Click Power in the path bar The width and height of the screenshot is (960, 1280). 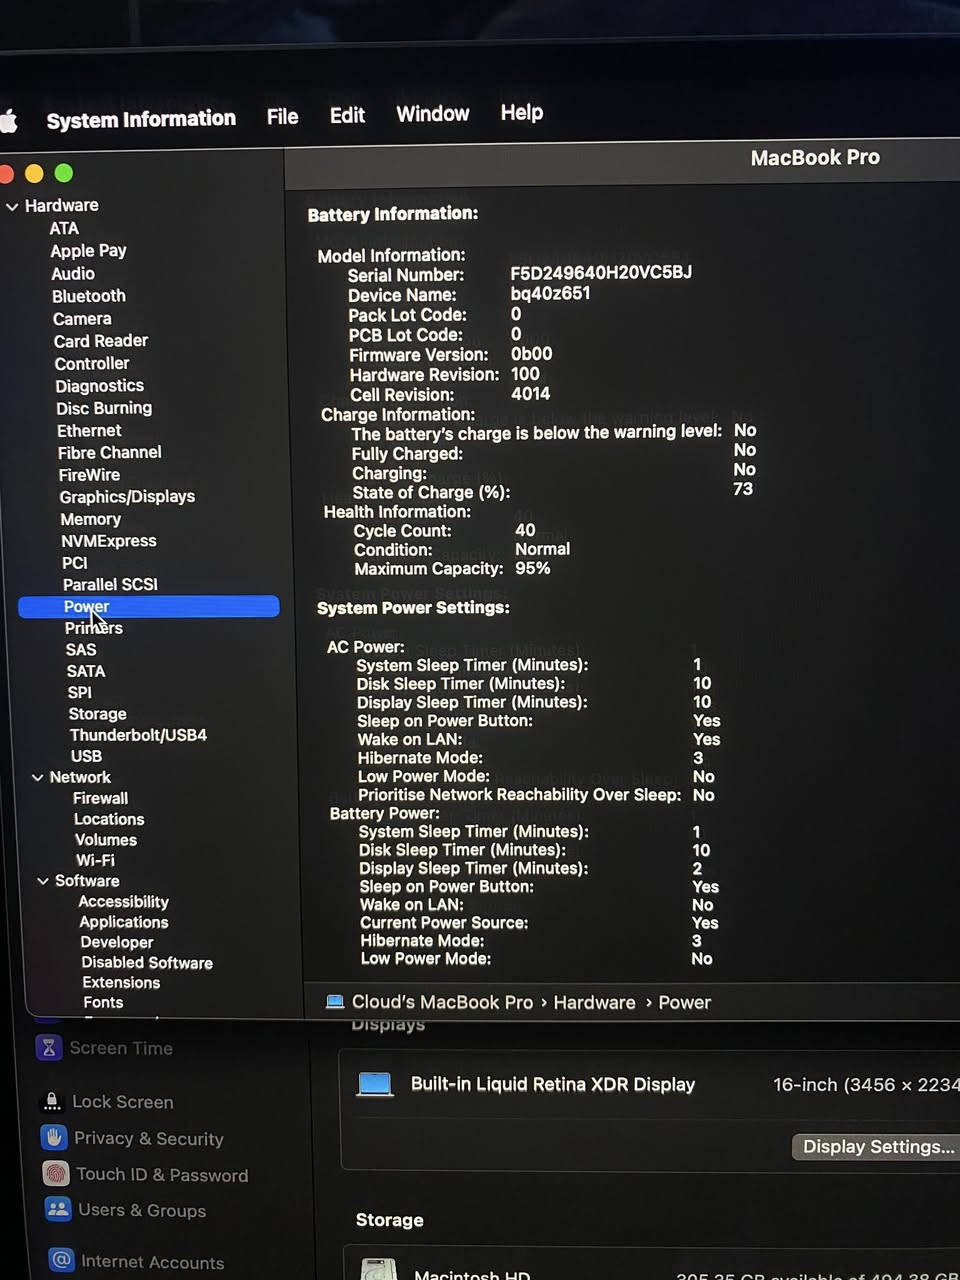tap(684, 1002)
